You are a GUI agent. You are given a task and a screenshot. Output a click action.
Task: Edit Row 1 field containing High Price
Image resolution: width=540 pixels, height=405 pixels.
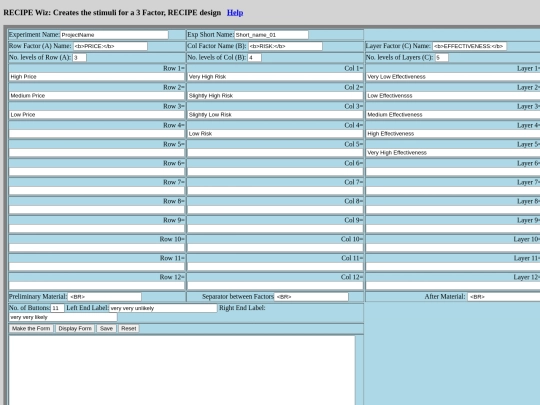pos(97,77)
